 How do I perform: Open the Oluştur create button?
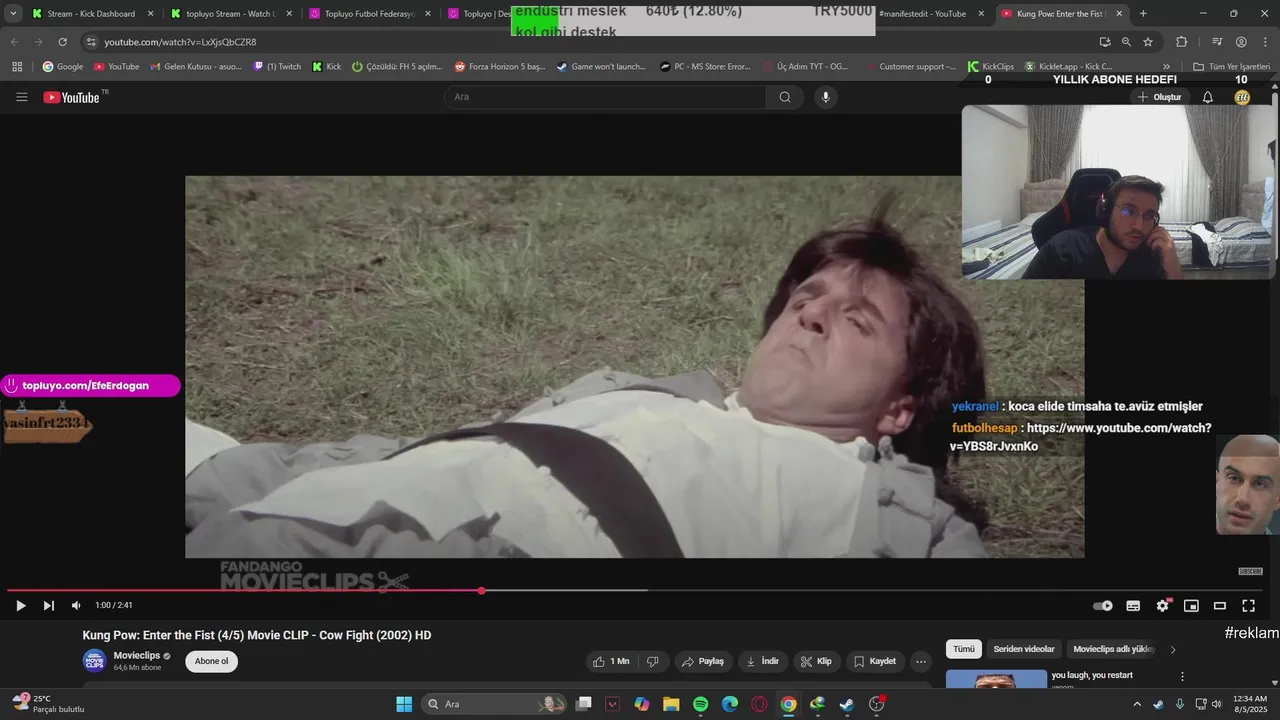[1159, 97]
